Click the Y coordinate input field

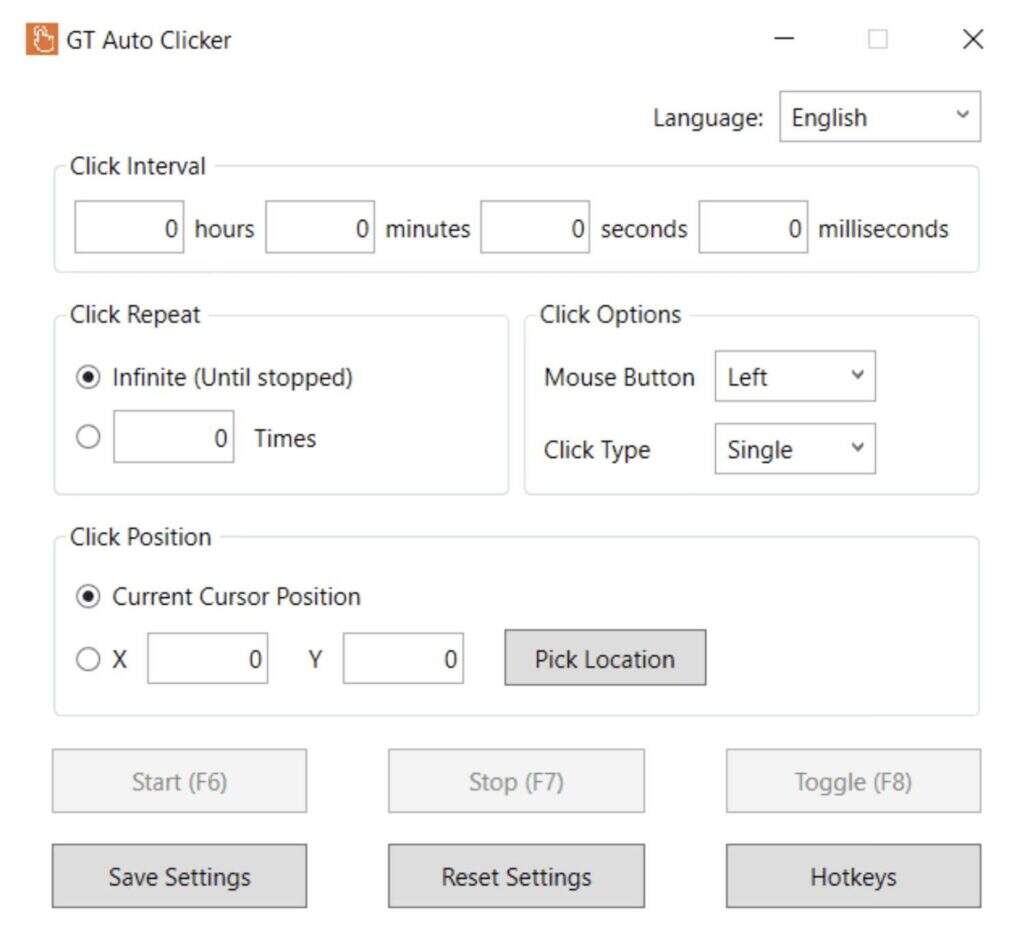coord(403,659)
